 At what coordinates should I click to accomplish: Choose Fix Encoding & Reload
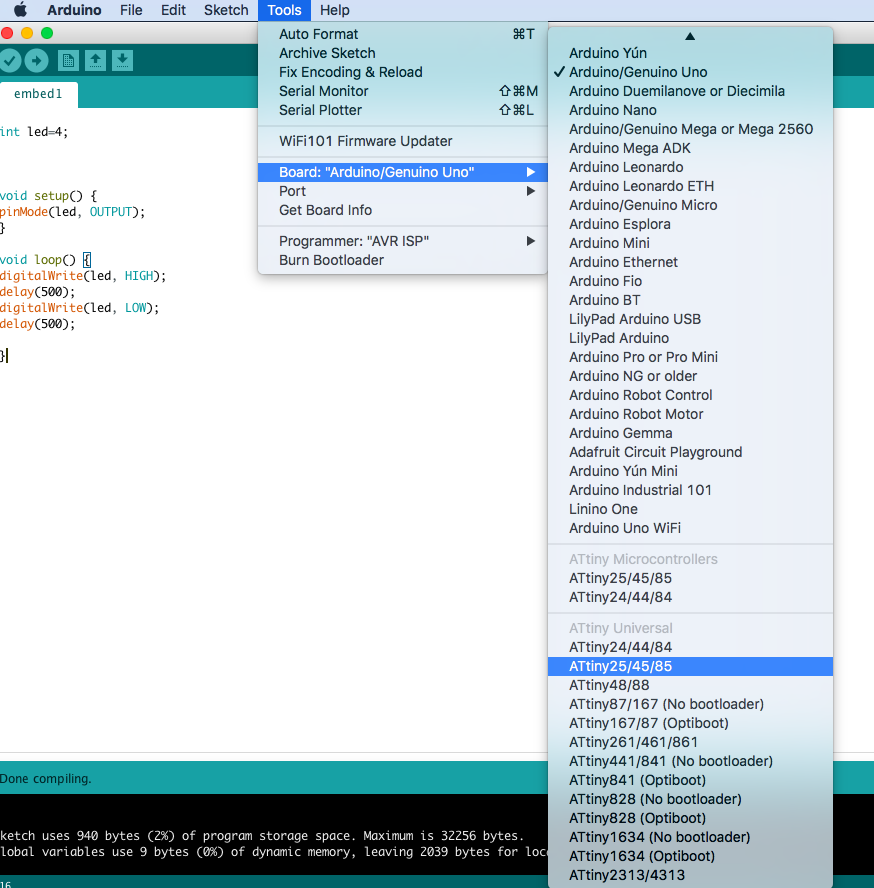pos(403,72)
